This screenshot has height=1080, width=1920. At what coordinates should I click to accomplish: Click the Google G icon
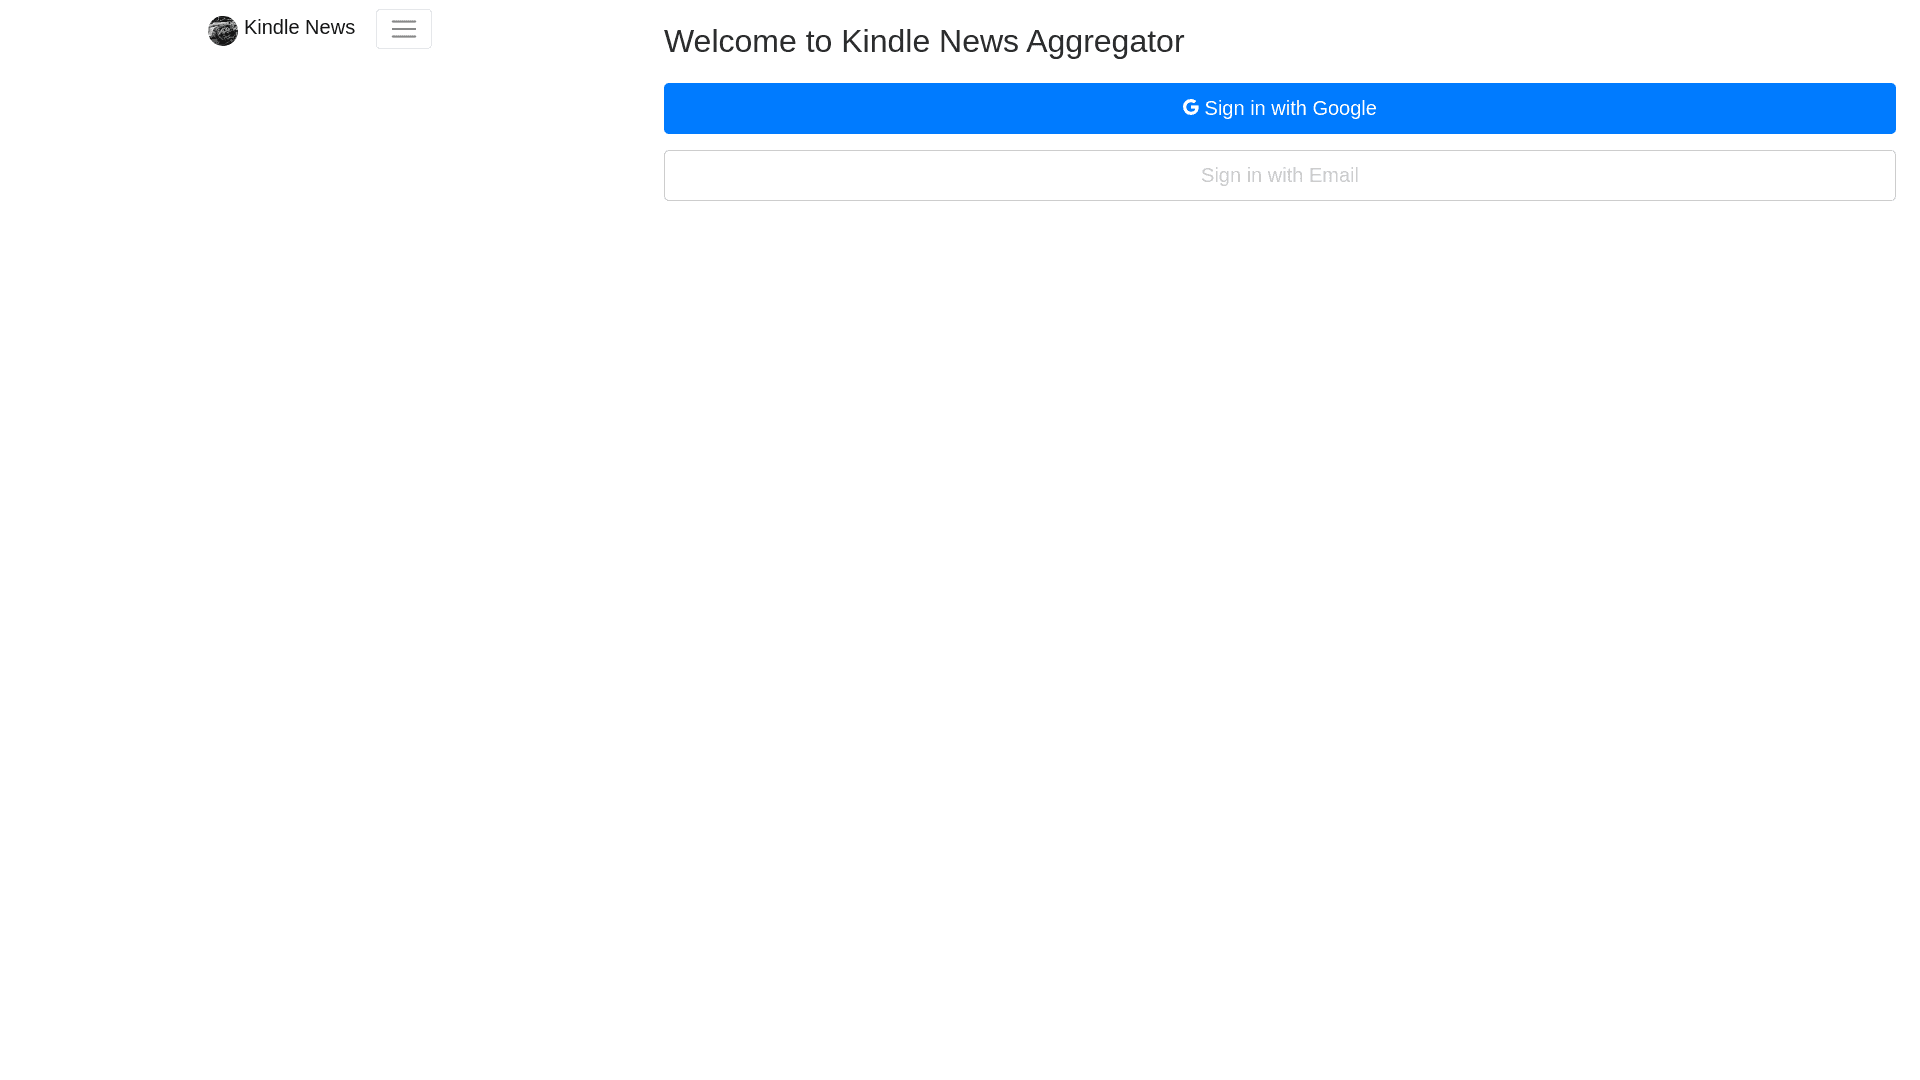[x=1190, y=107]
